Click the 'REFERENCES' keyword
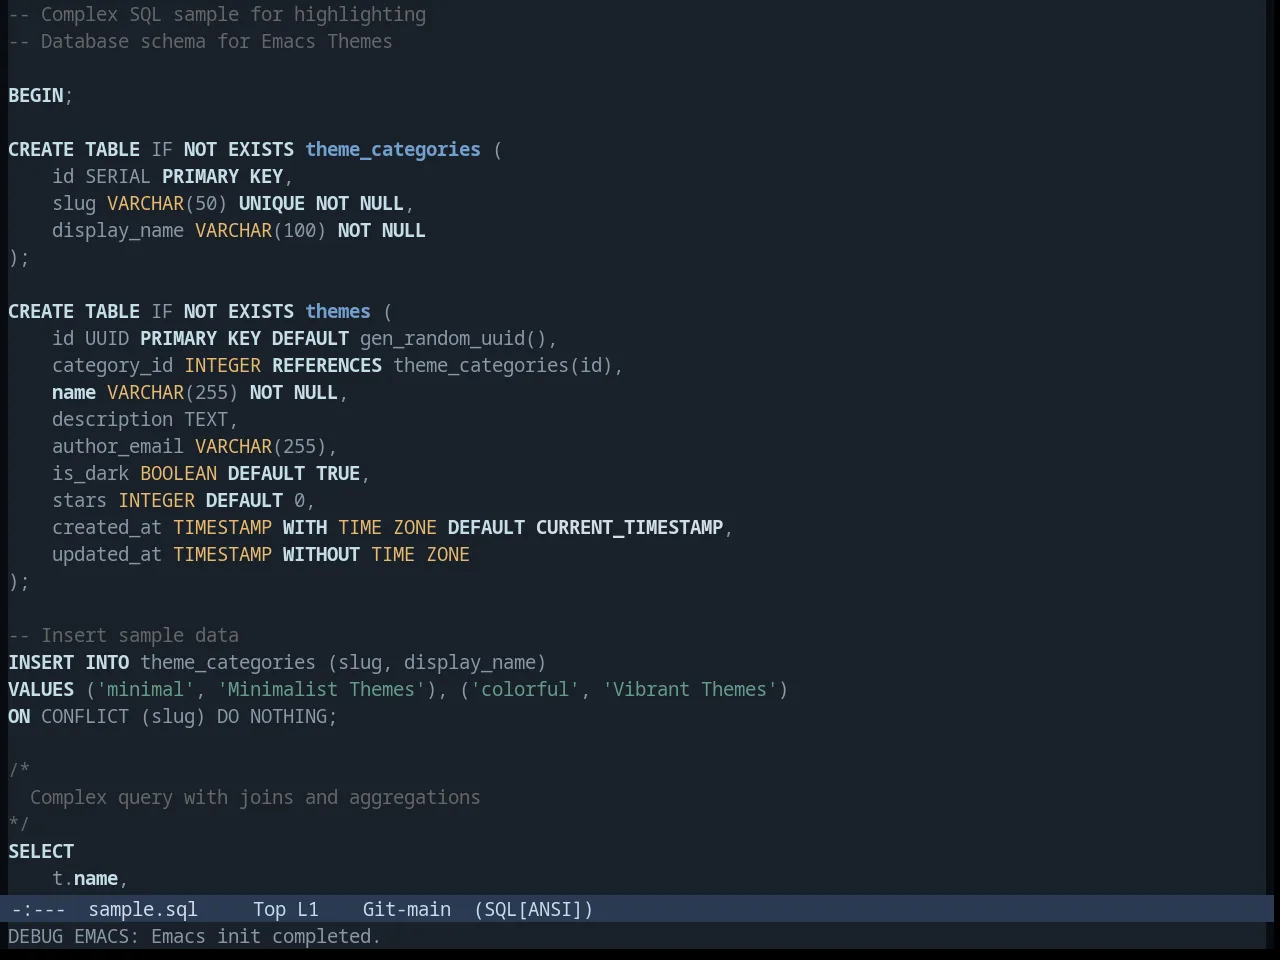 click(327, 365)
